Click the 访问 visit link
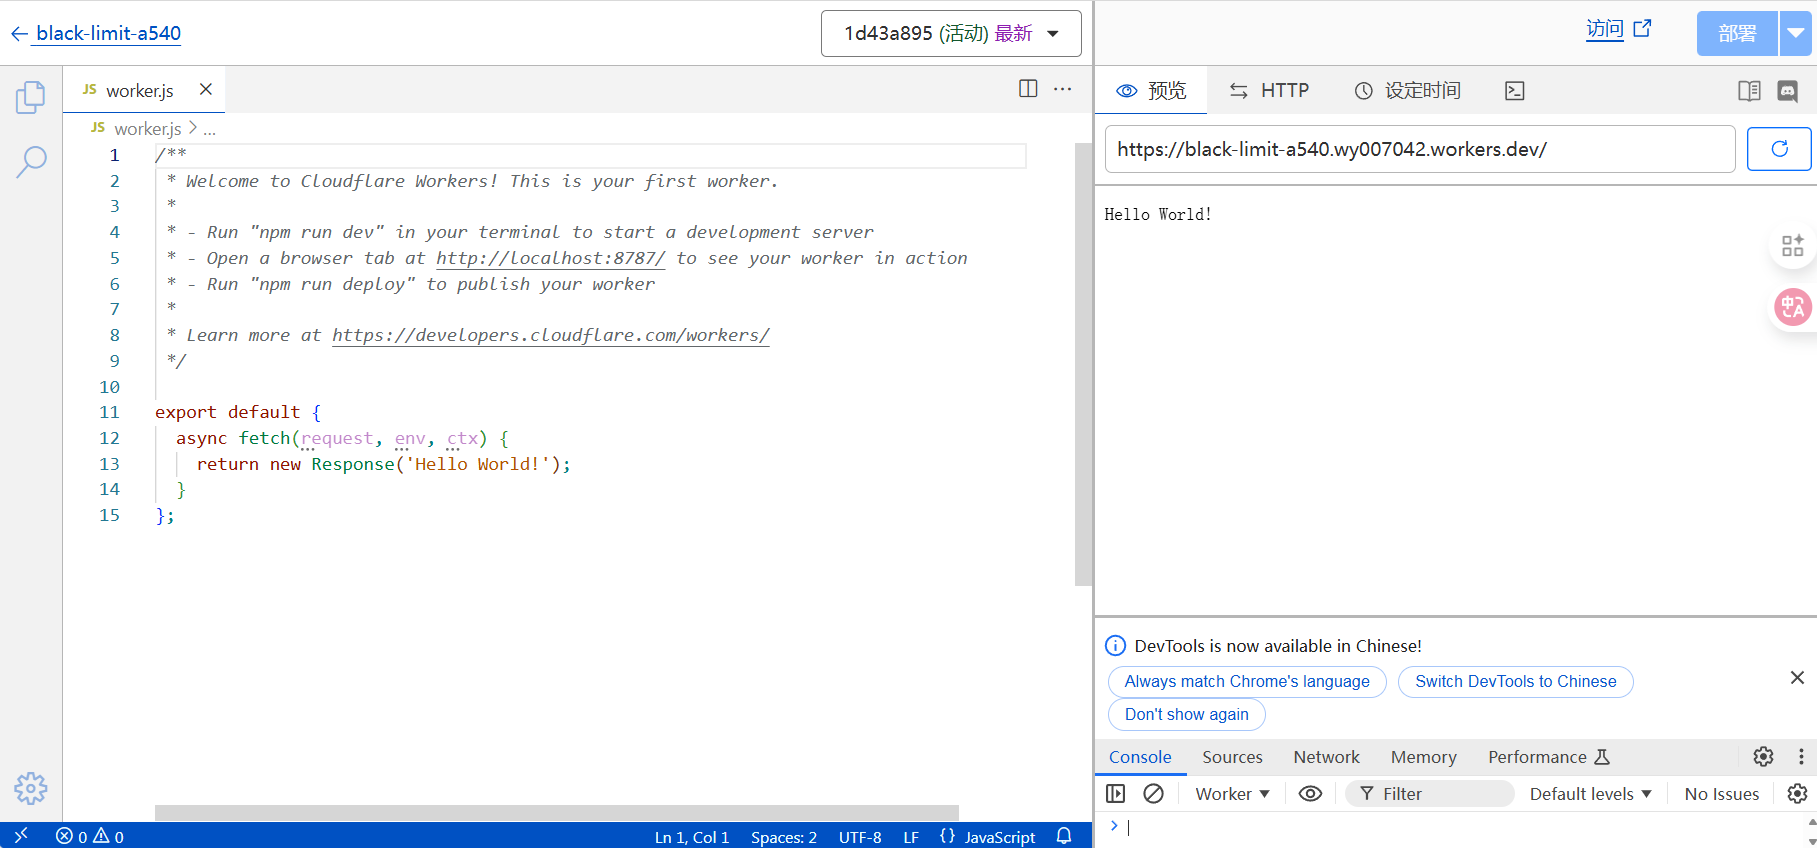Screen dimensions: 1817x848 (x=1604, y=29)
